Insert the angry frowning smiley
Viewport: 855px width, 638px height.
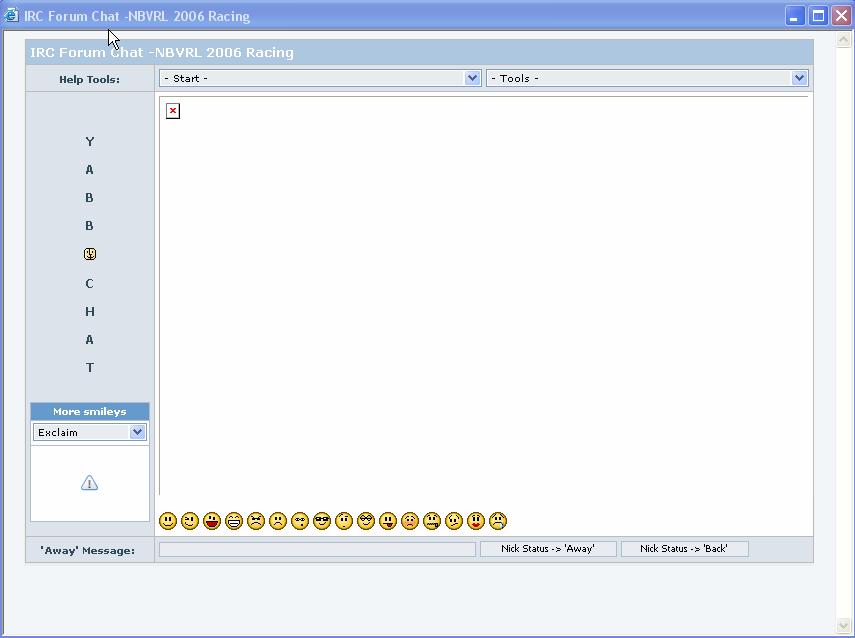coord(256,521)
